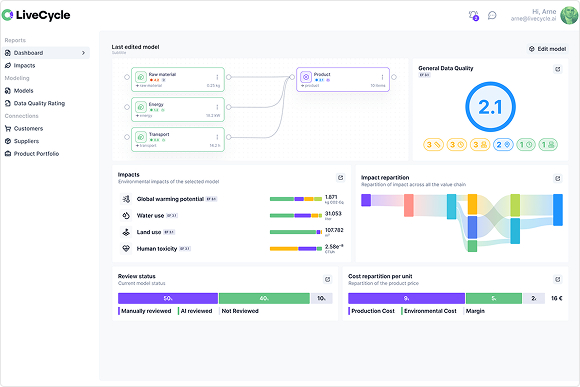The width and height of the screenshot is (580, 387).
Task: Click the Global warming potential icon
Action: 126,199
